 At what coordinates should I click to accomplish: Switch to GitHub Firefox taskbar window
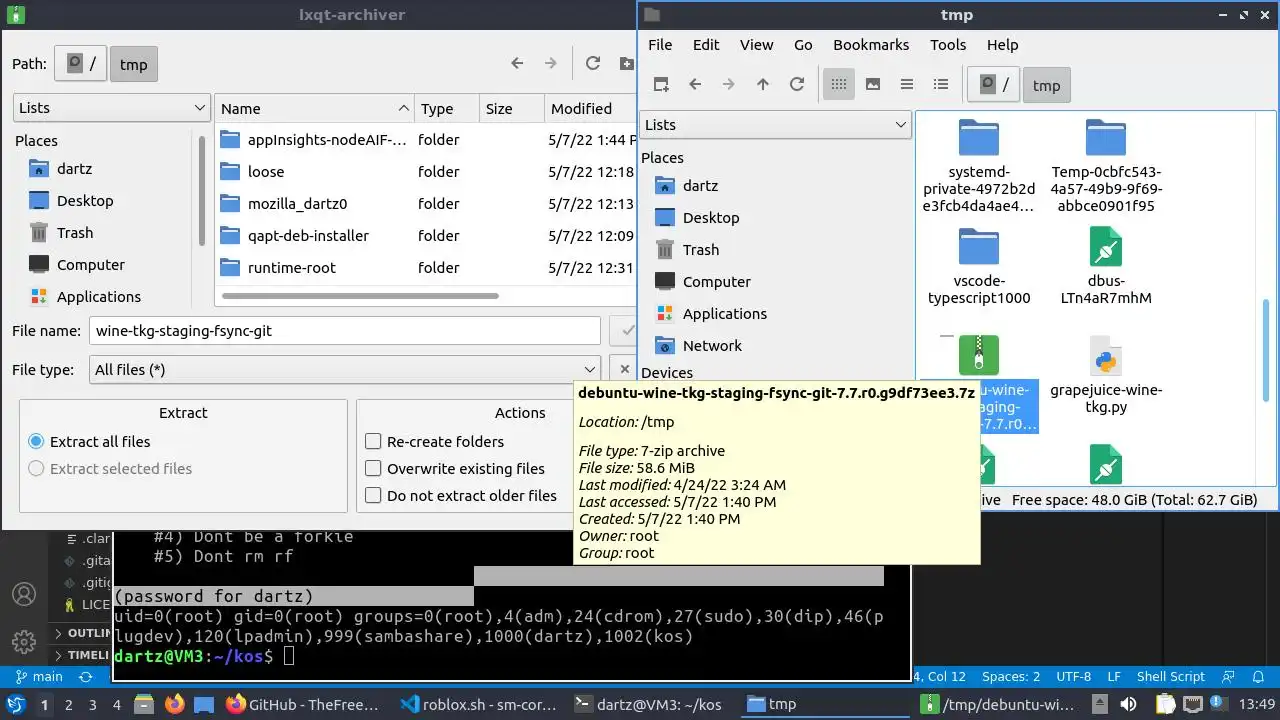(x=302, y=704)
